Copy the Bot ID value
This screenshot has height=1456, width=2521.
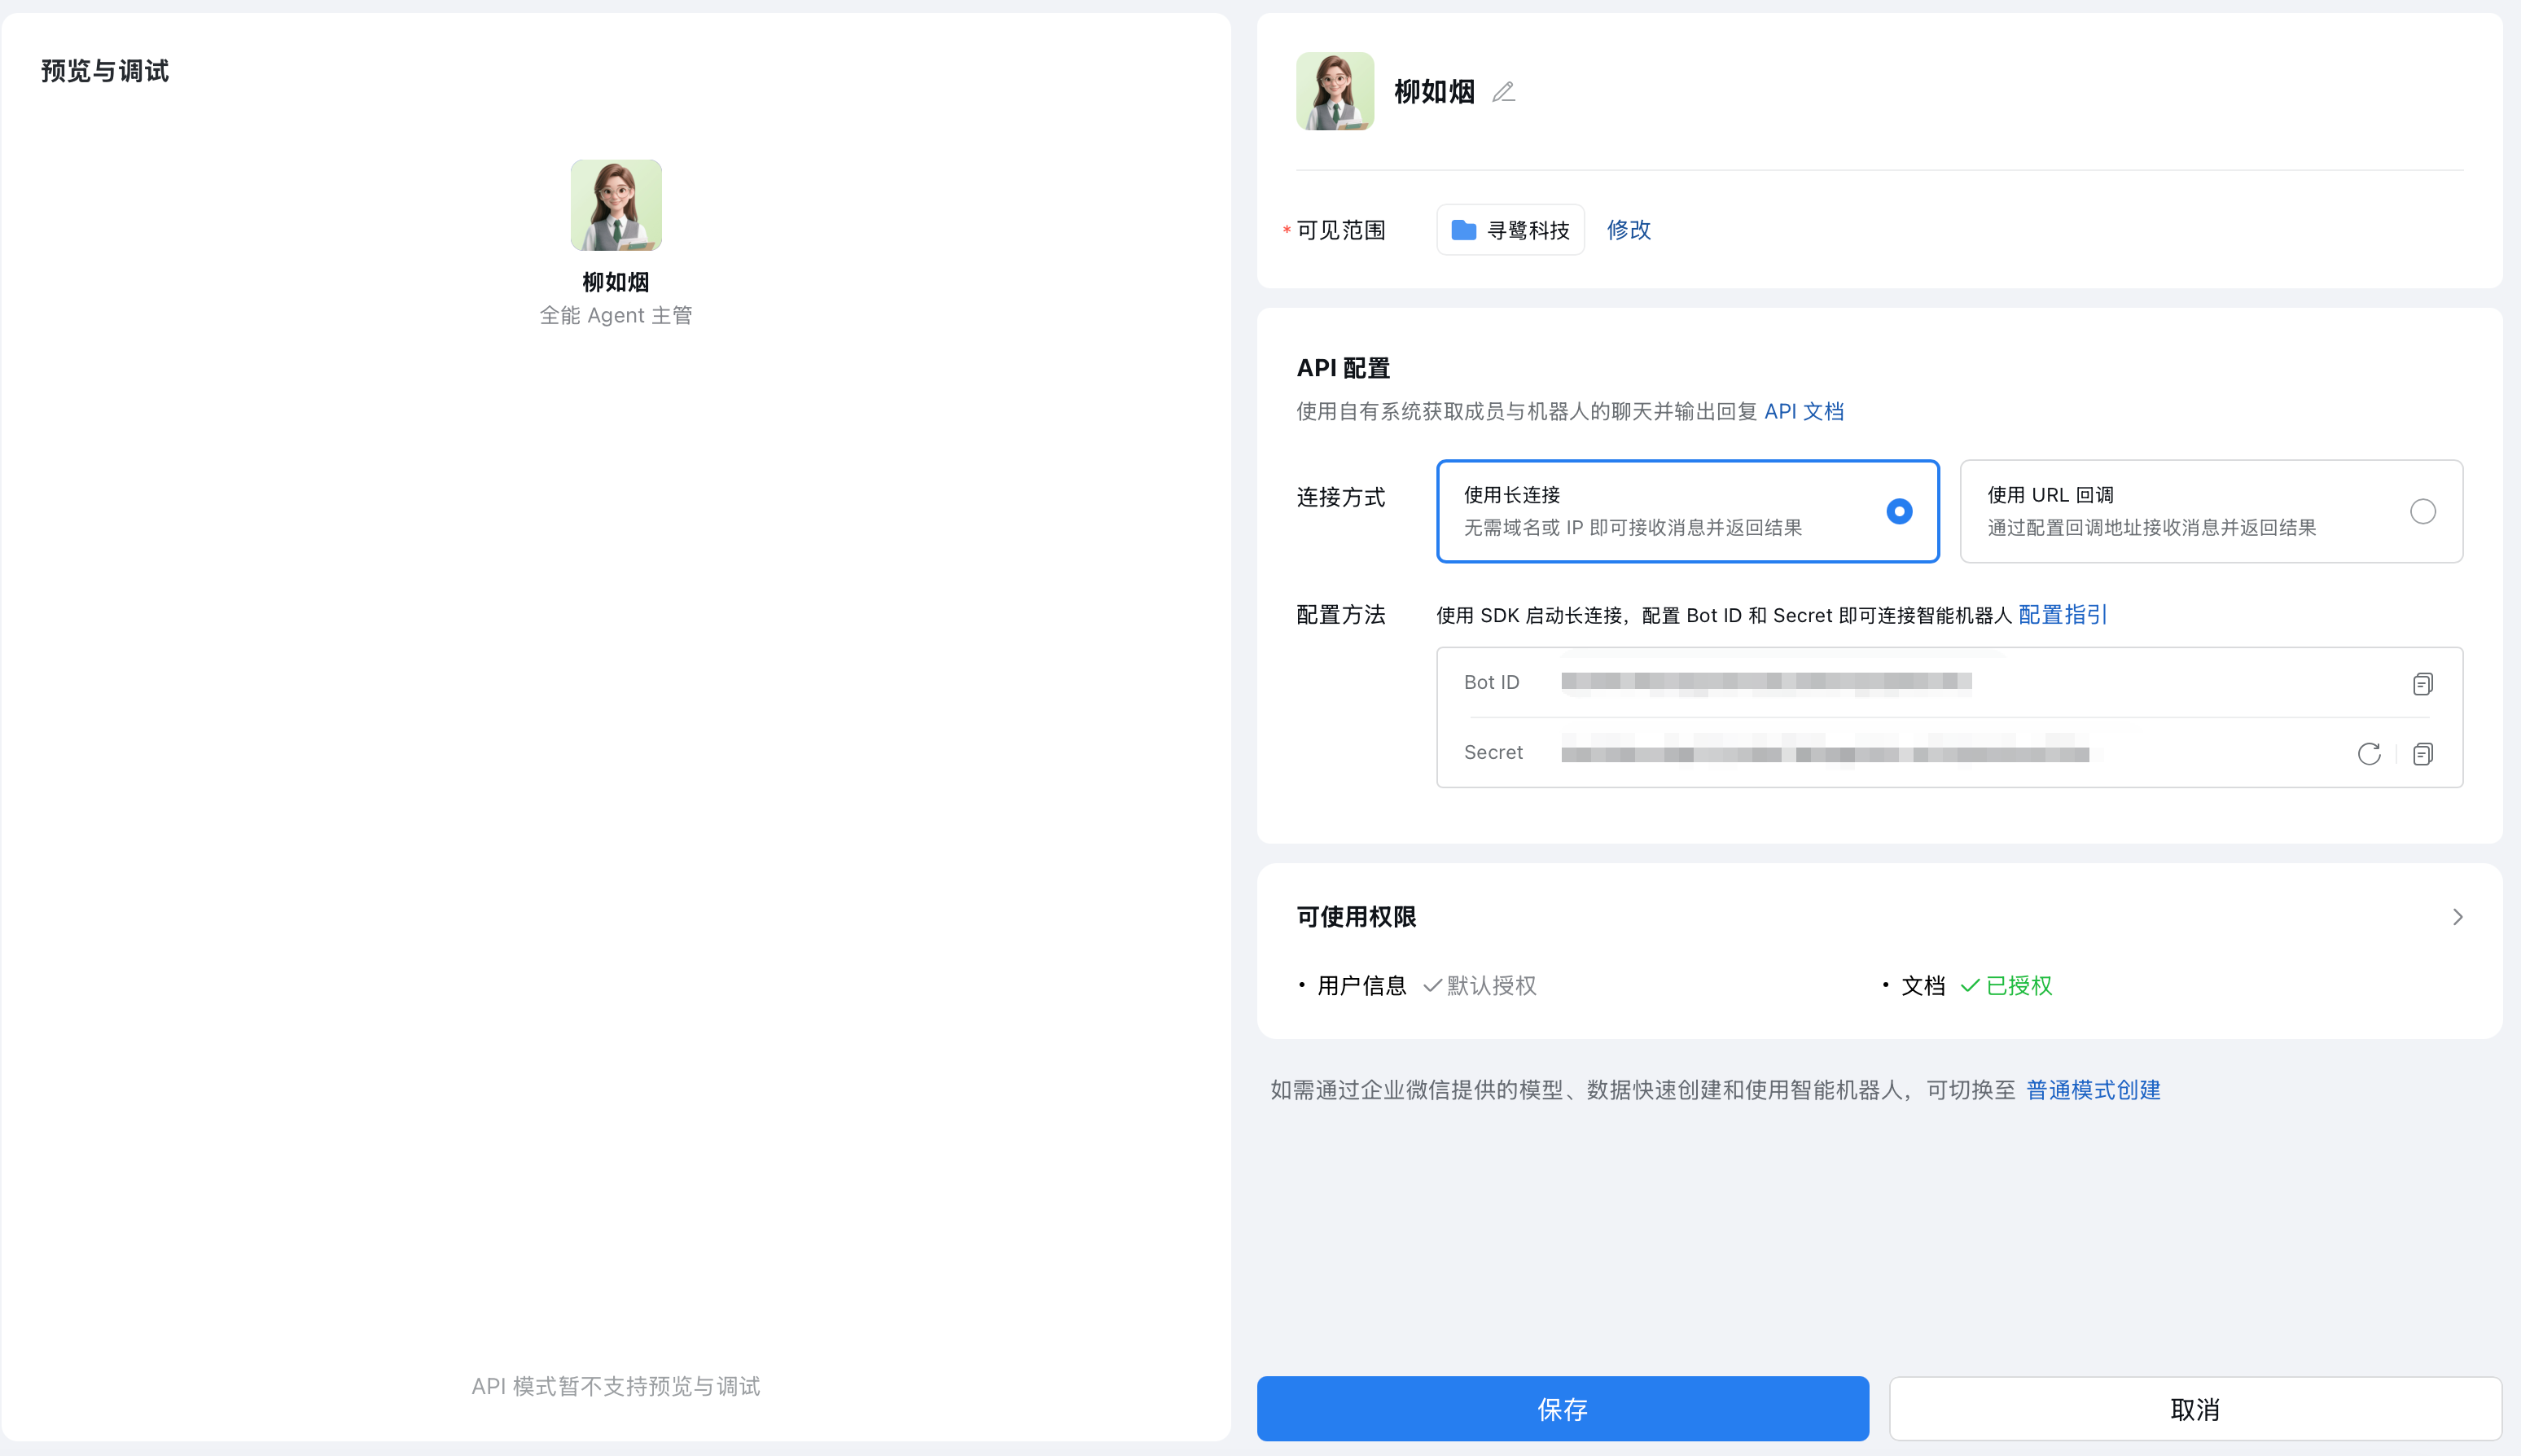2422,684
